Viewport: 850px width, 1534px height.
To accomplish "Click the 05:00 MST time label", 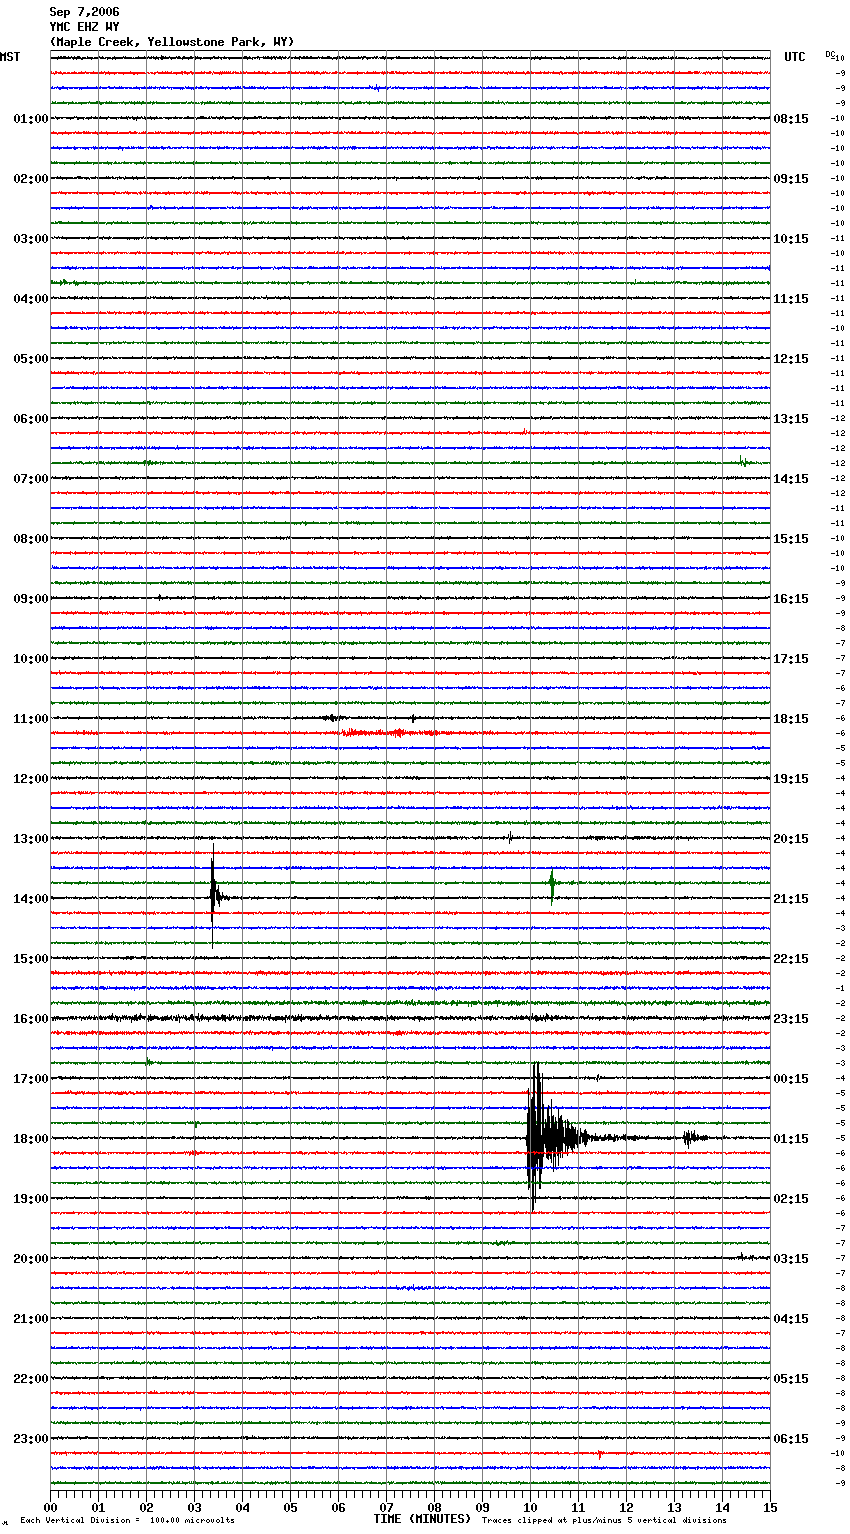I will (31, 359).
